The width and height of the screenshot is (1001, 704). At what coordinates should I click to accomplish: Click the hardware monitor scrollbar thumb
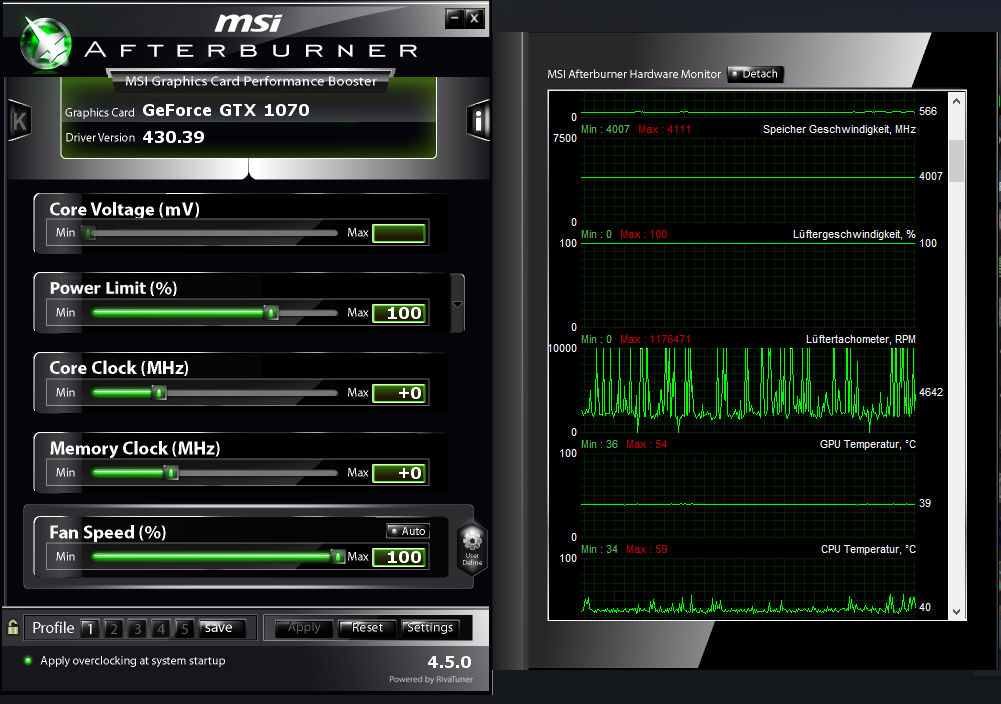point(956,161)
